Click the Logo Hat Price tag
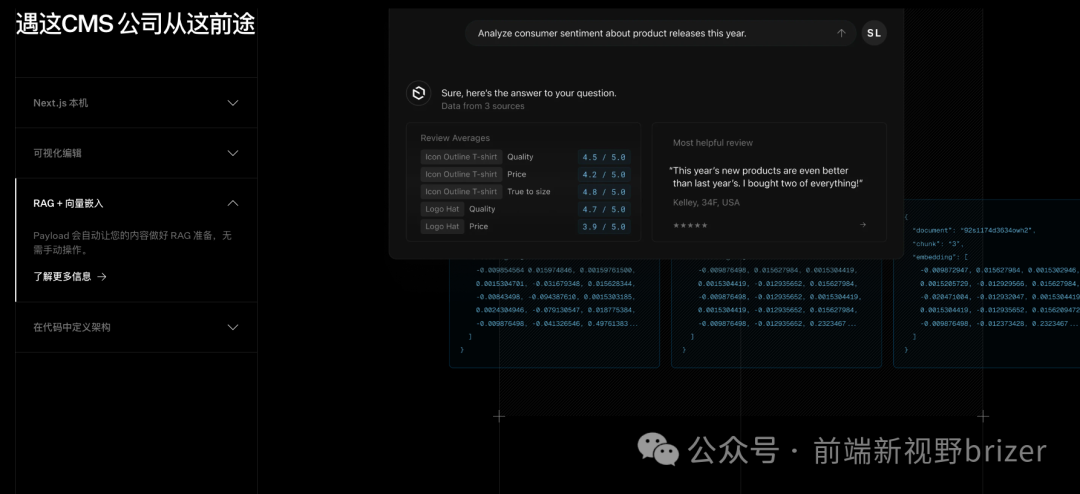The width and height of the screenshot is (1080, 494). point(442,226)
